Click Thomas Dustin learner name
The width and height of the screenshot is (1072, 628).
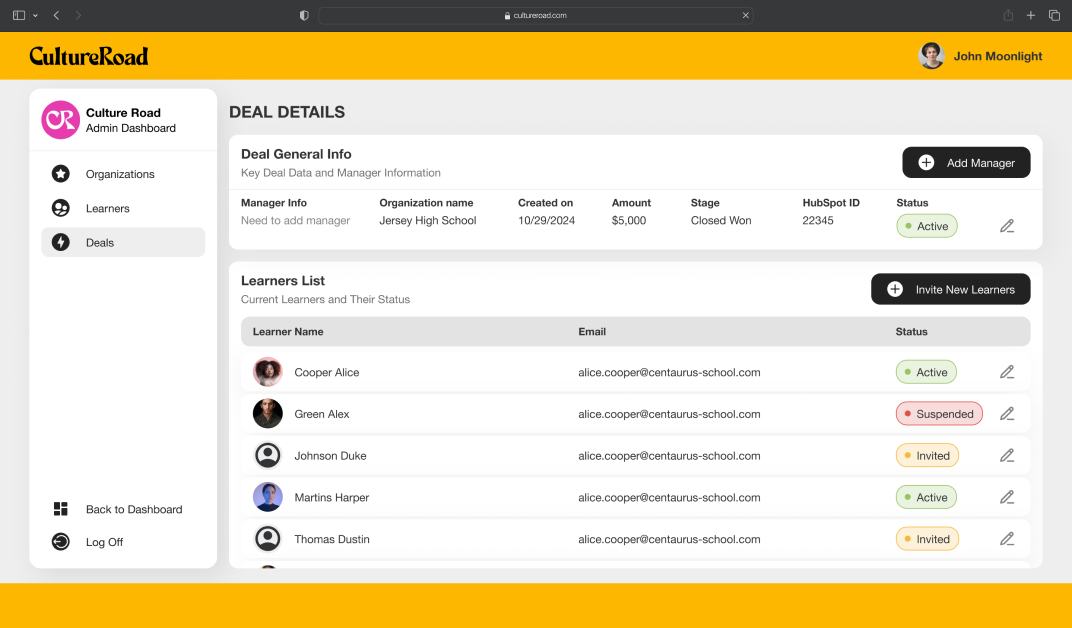tap(332, 538)
